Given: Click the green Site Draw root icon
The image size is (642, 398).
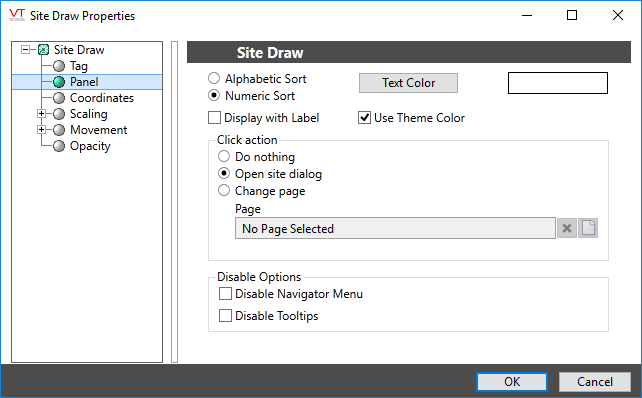Looking at the screenshot, I should pos(43,50).
